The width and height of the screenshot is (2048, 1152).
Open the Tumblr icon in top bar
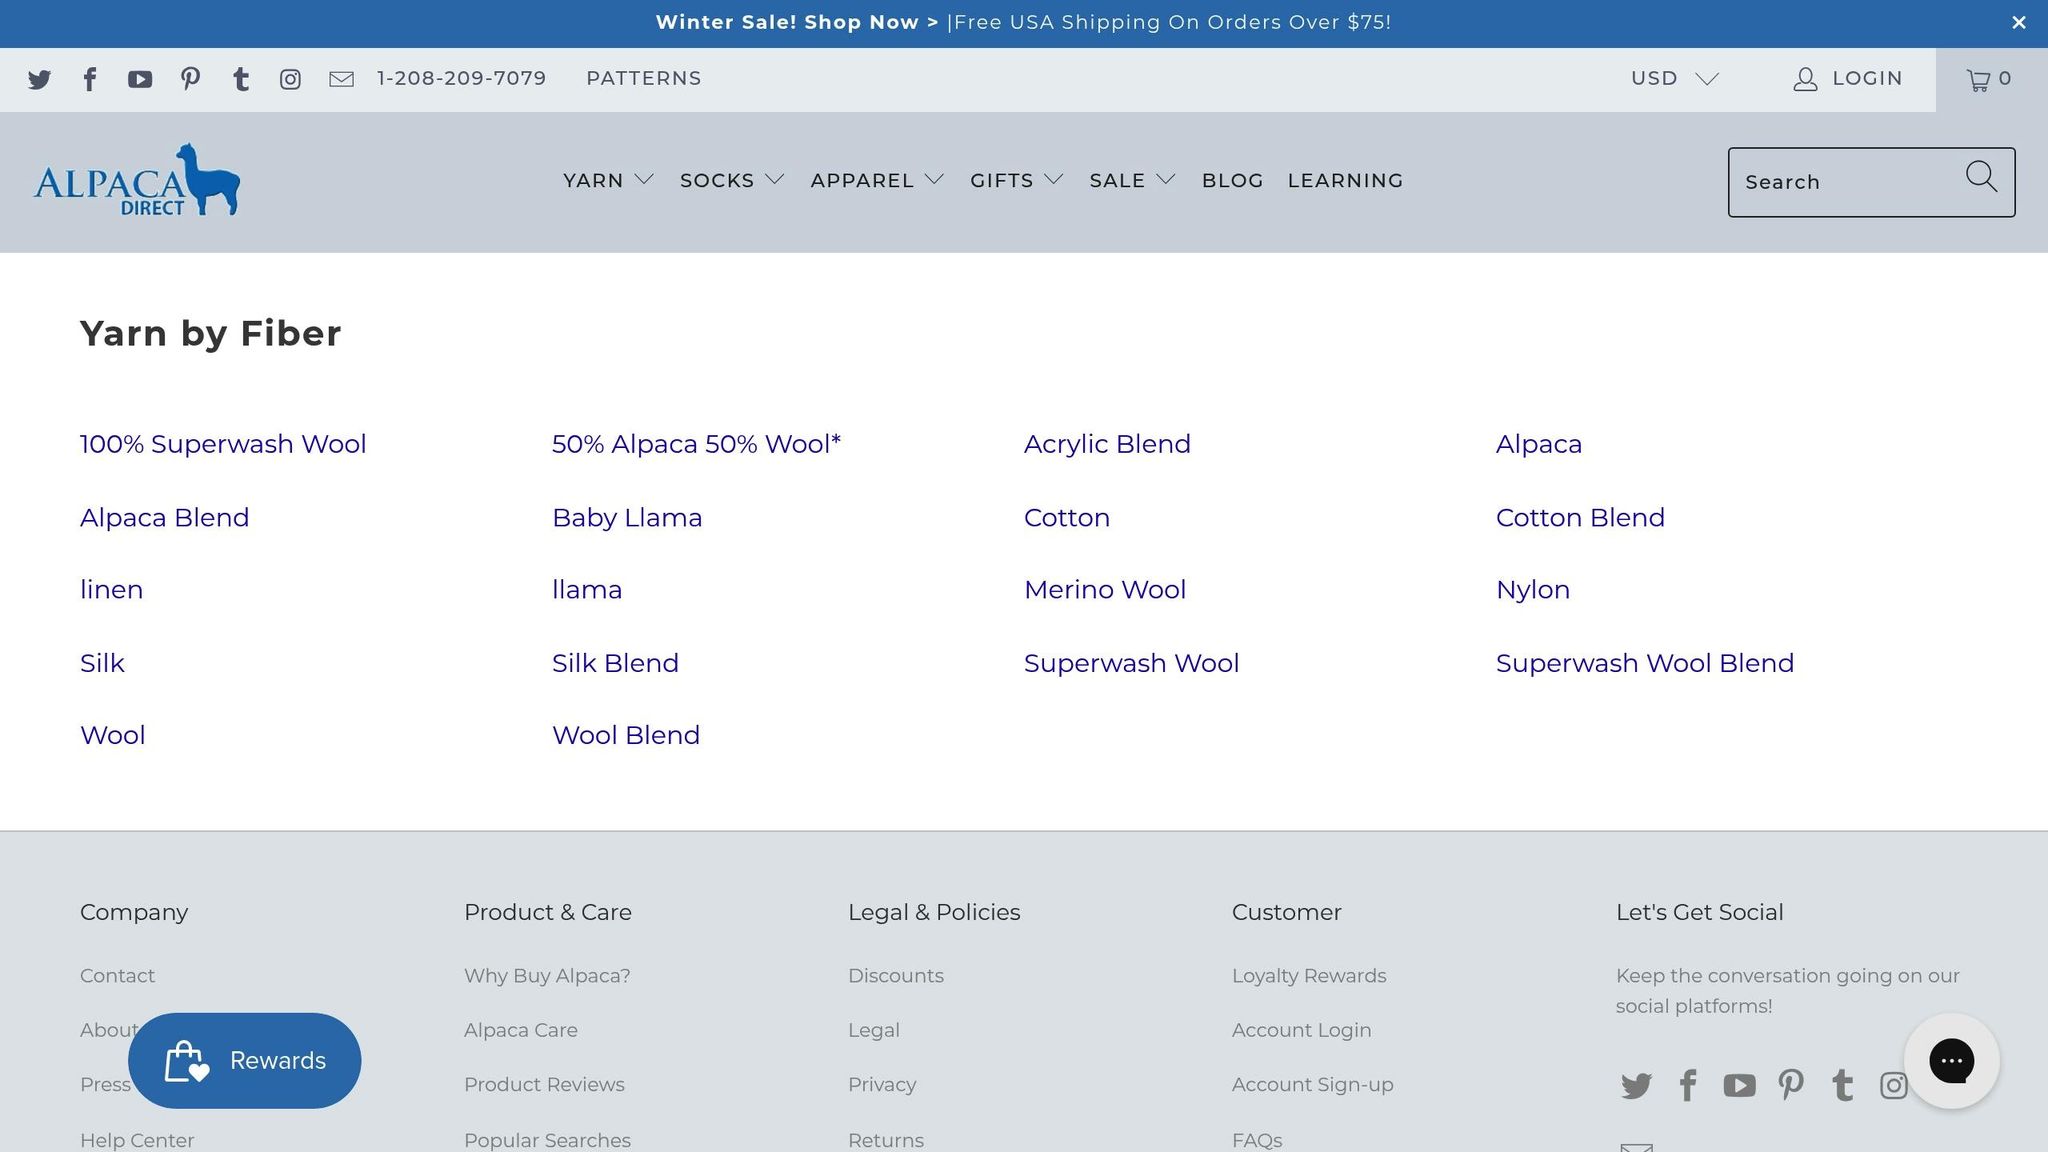point(241,79)
